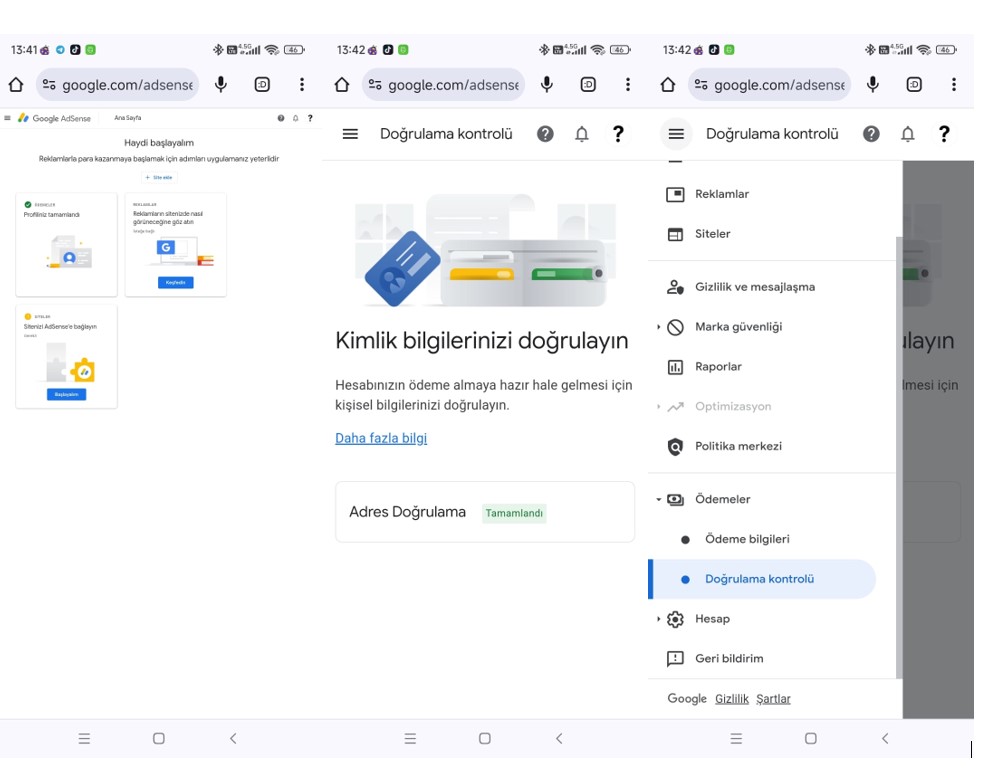The height and width of the screenshot is (772, 989).
Task: Open the Gizlilik link in the drawer footer
Action: pos(732,699)
